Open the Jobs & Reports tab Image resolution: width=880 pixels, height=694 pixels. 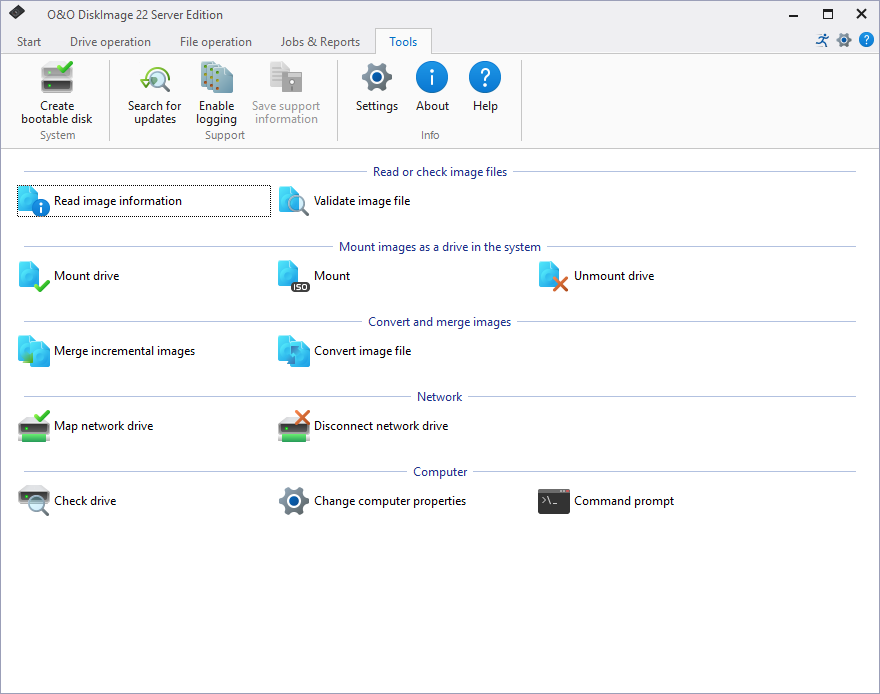[x=320, y=42]
